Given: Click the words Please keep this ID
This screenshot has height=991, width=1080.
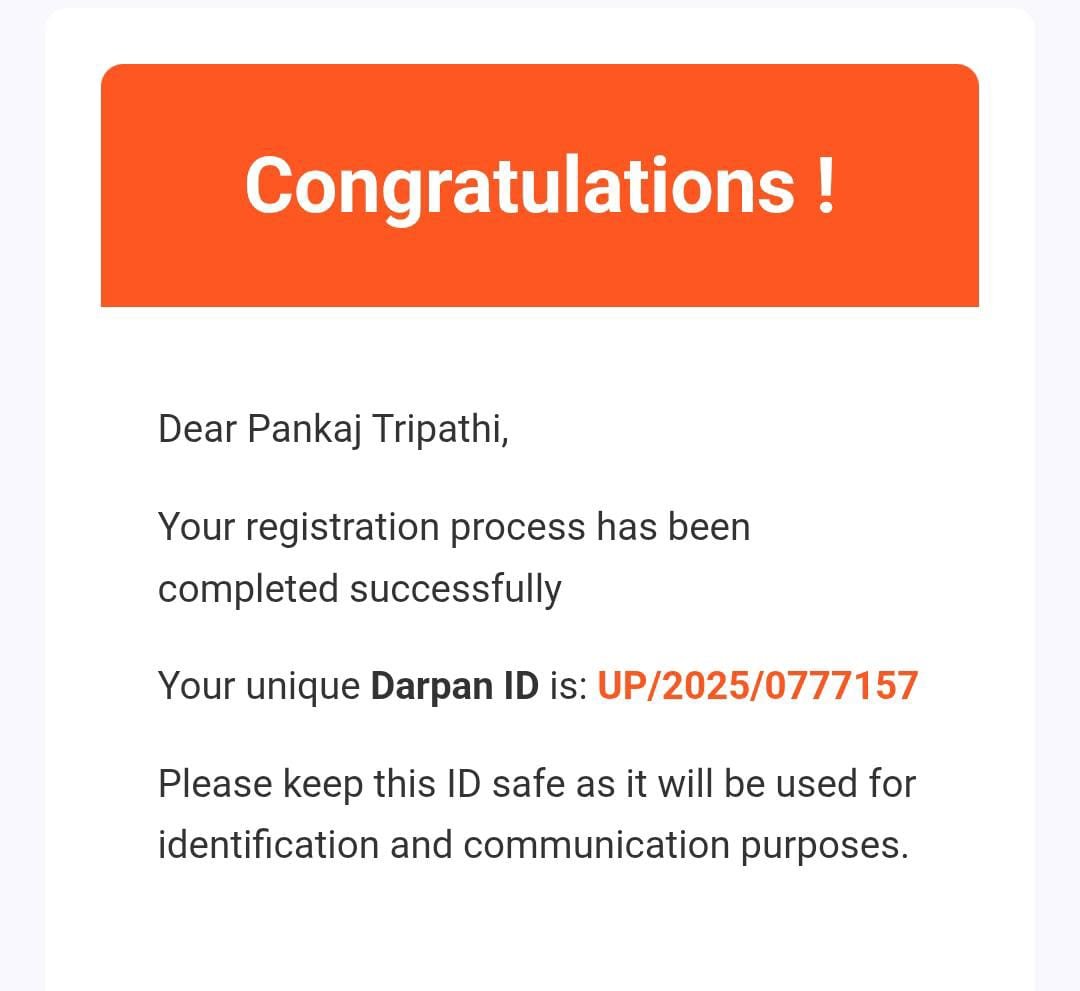Looking at the screenshot, I should point(295,783).
